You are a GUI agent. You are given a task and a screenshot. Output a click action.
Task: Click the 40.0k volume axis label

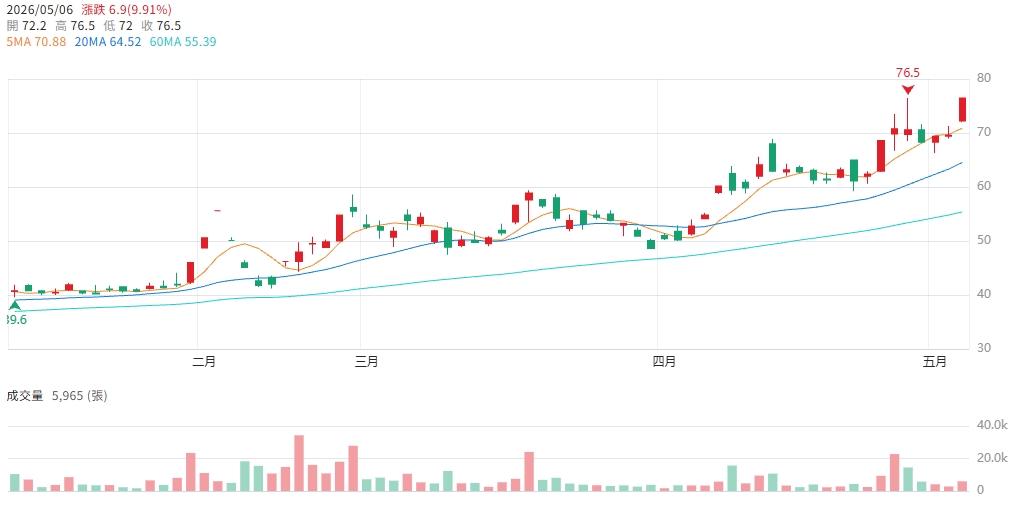[990, 426]
